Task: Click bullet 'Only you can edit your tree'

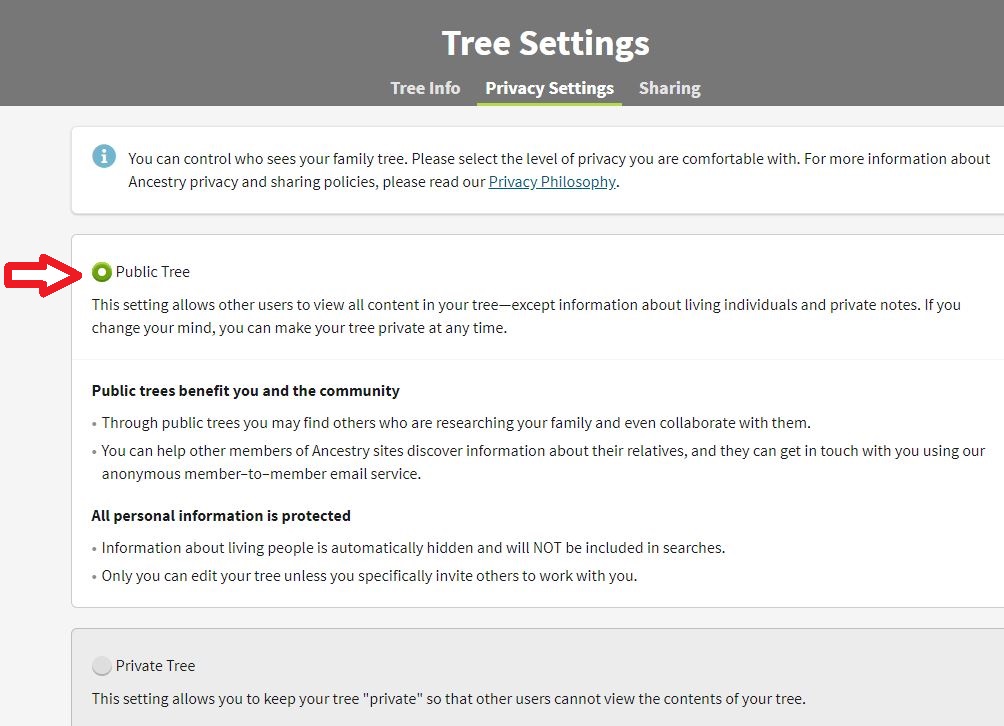Action: pyautogui.click(x=369, y=576)
